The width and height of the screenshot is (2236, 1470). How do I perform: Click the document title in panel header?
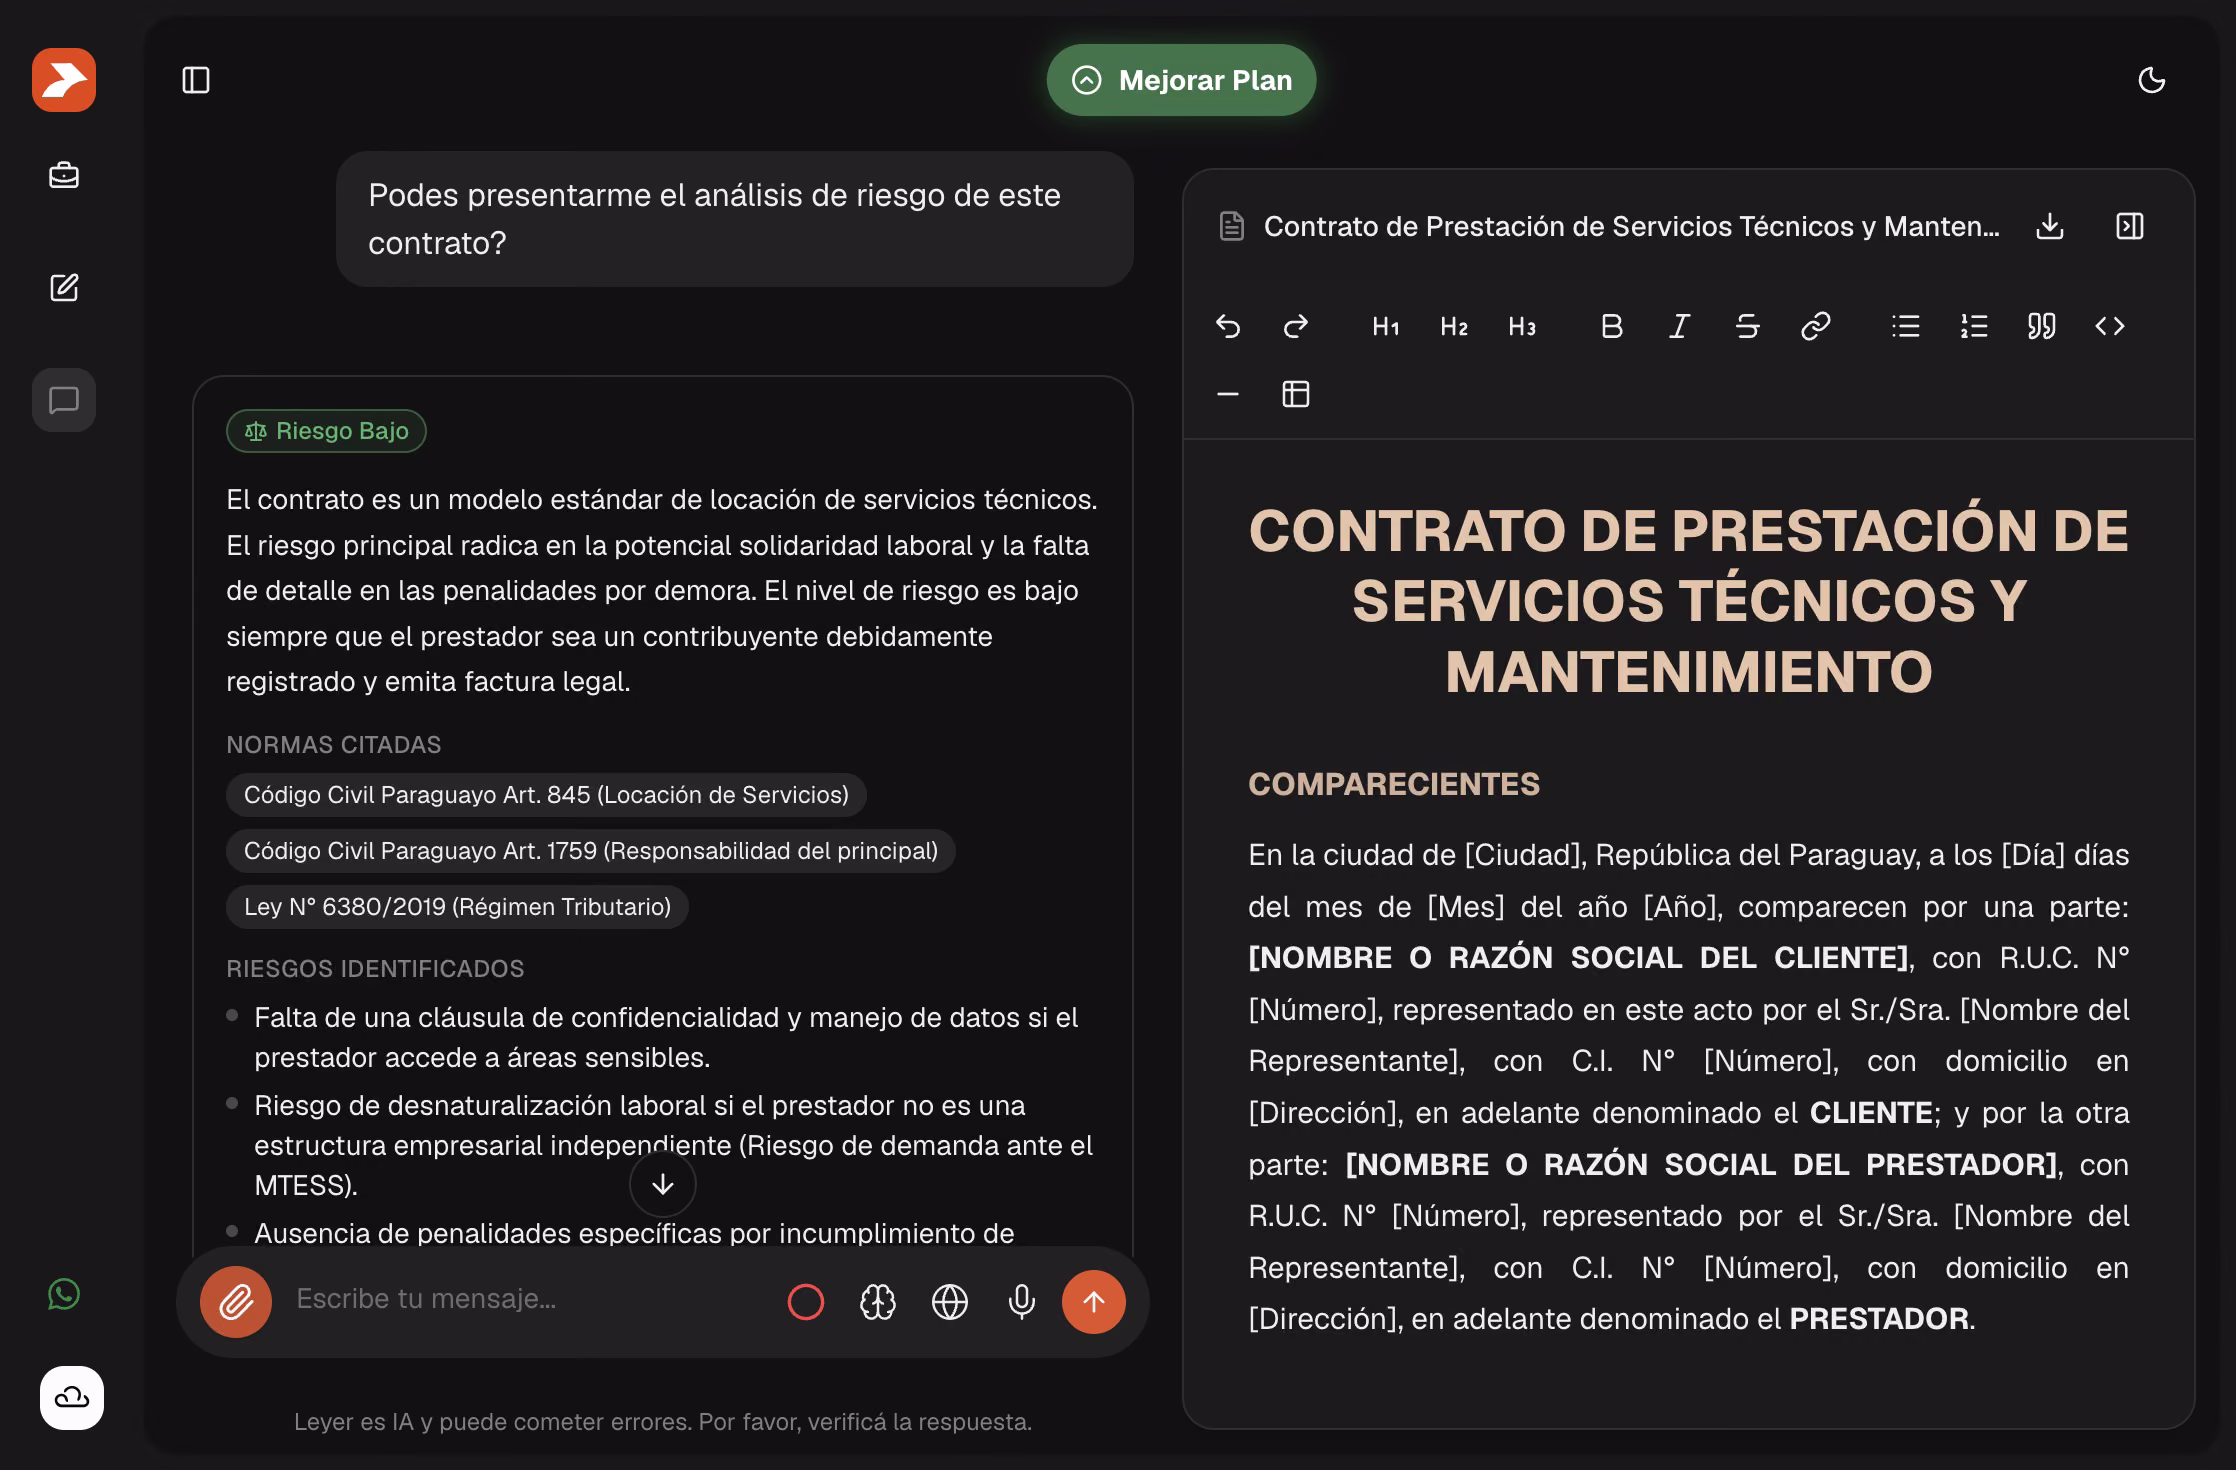click(1632, 226)
